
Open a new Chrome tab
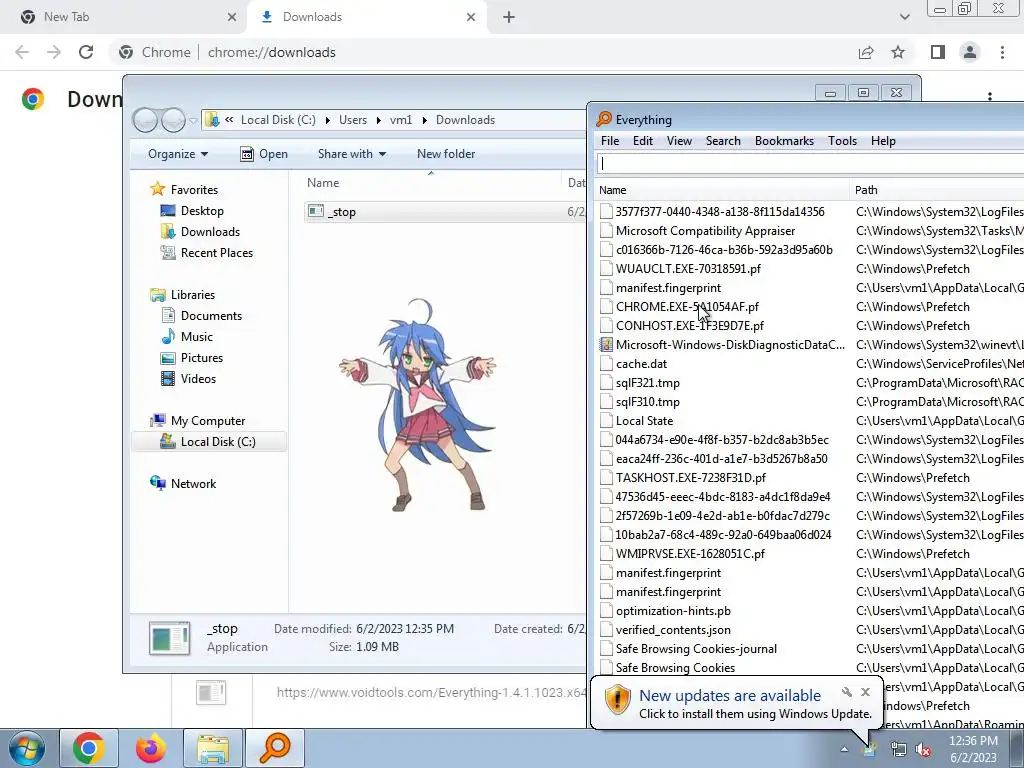(509, 17)
